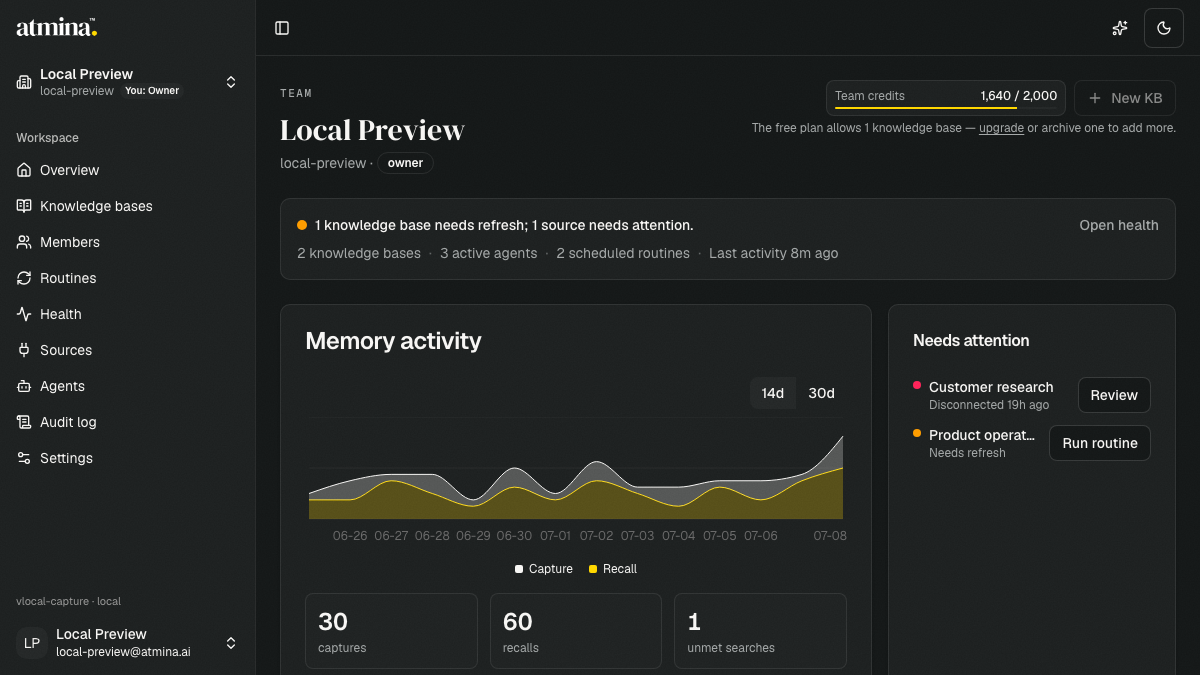Click Open health link
This screenshot has width=1200, height=675.
1119,225
